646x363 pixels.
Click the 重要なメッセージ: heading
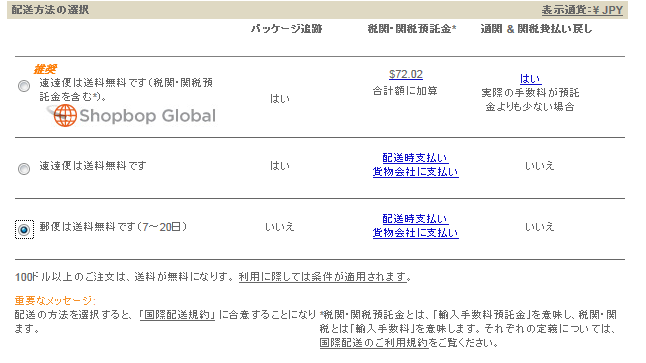click(x=55, y=300)
